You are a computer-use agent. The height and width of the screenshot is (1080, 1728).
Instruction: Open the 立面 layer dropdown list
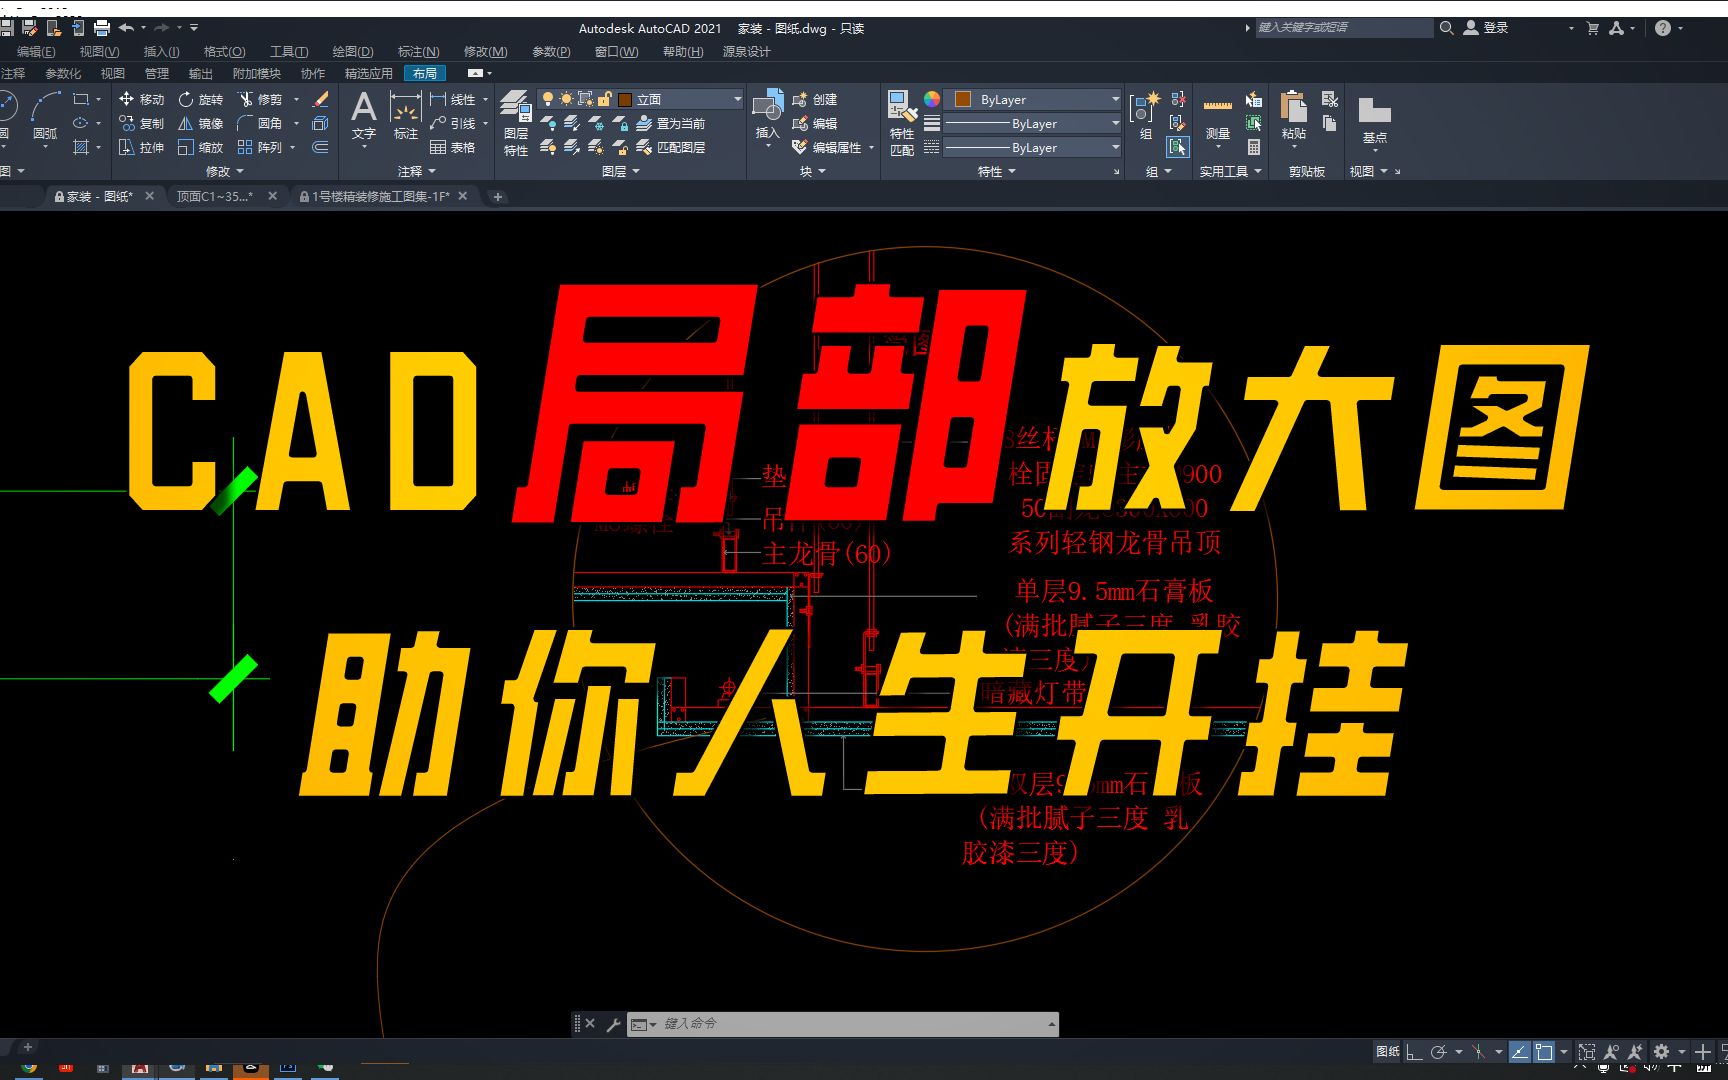(737, 98)
